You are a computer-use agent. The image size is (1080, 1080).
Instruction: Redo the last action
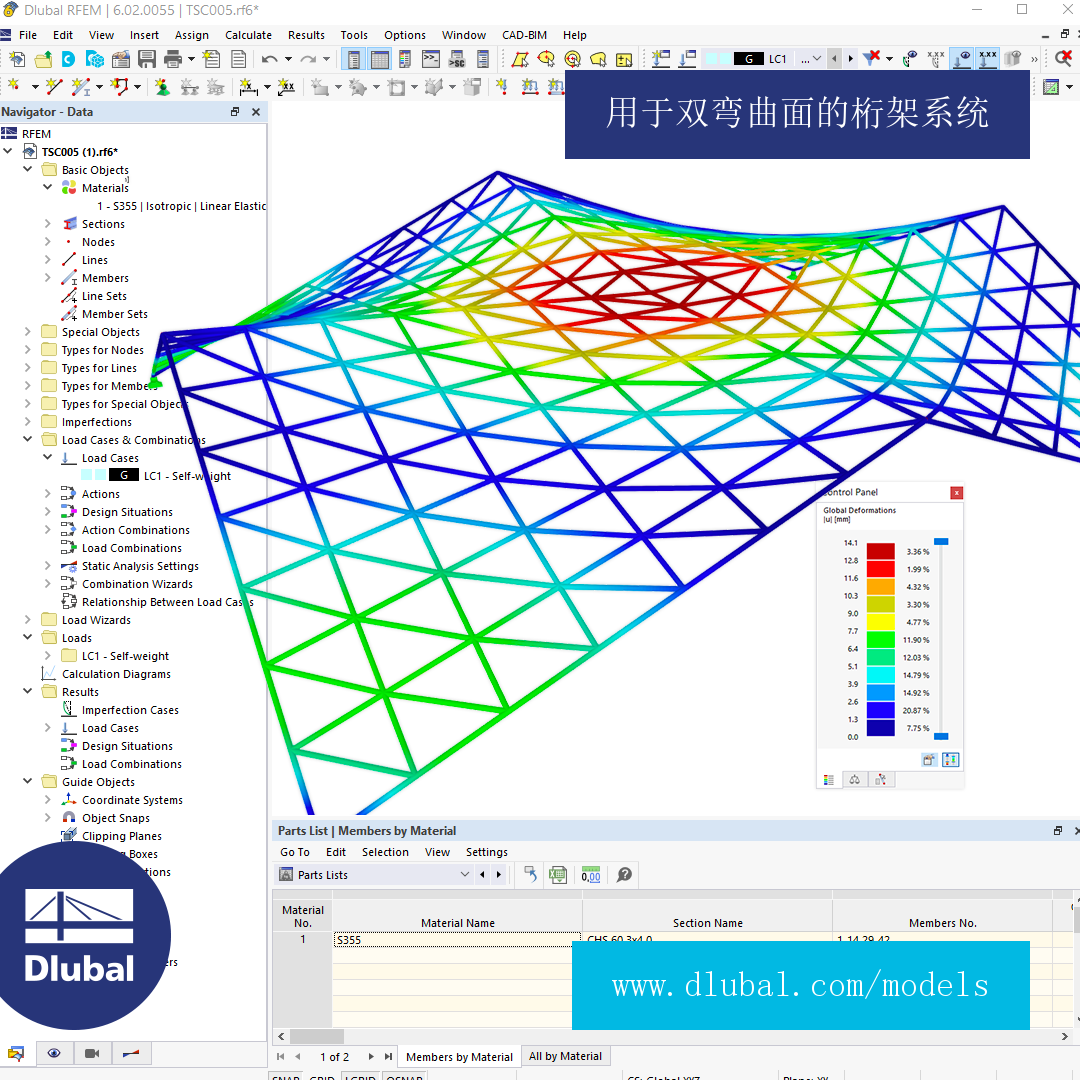point(308,60)
